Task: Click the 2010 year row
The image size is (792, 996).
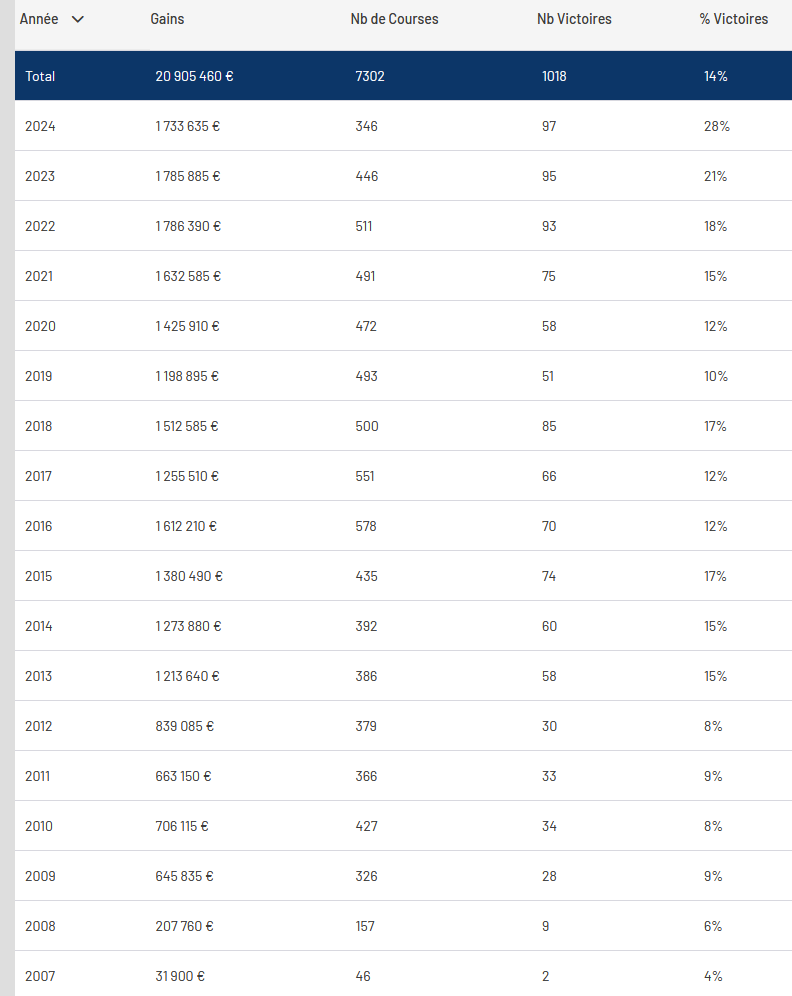Action: pyautogui.click(x=403, y=826)
